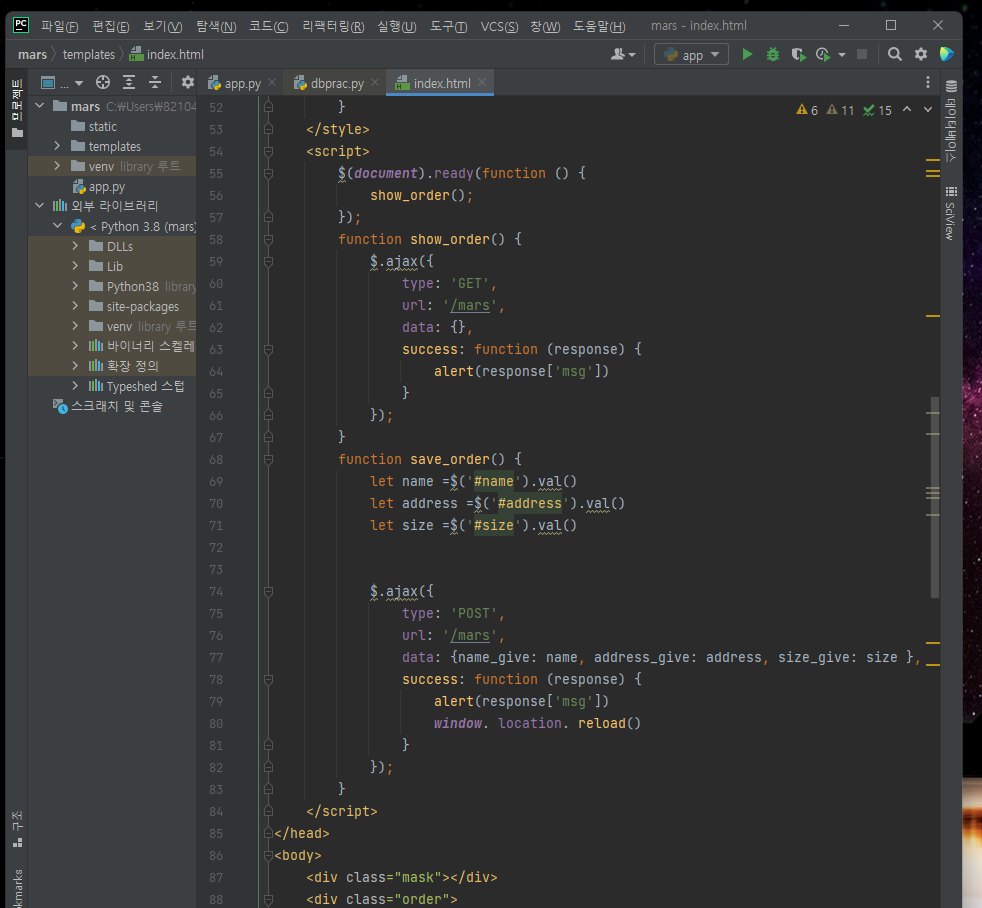Collapse Python 3.8 (mars) node
982x908 pixels.
pyautogui.click(x=58, y=225)
